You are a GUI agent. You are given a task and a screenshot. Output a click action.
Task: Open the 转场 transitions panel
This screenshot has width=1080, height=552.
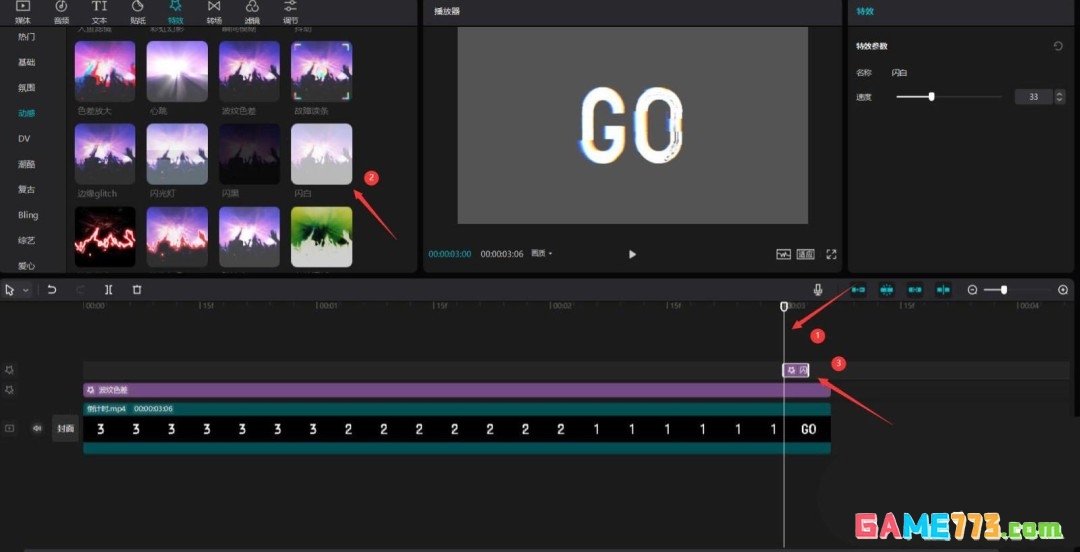point(214,10)
